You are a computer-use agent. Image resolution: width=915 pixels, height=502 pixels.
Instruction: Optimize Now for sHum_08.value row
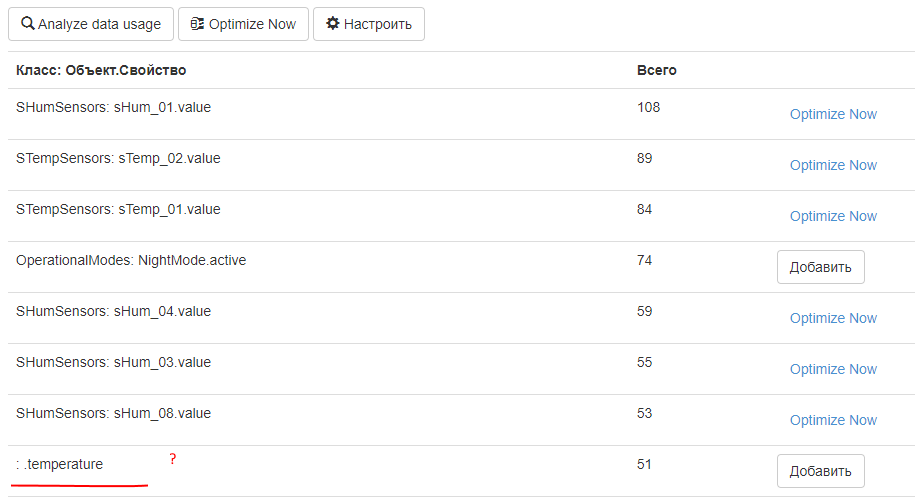coord(833,420)
